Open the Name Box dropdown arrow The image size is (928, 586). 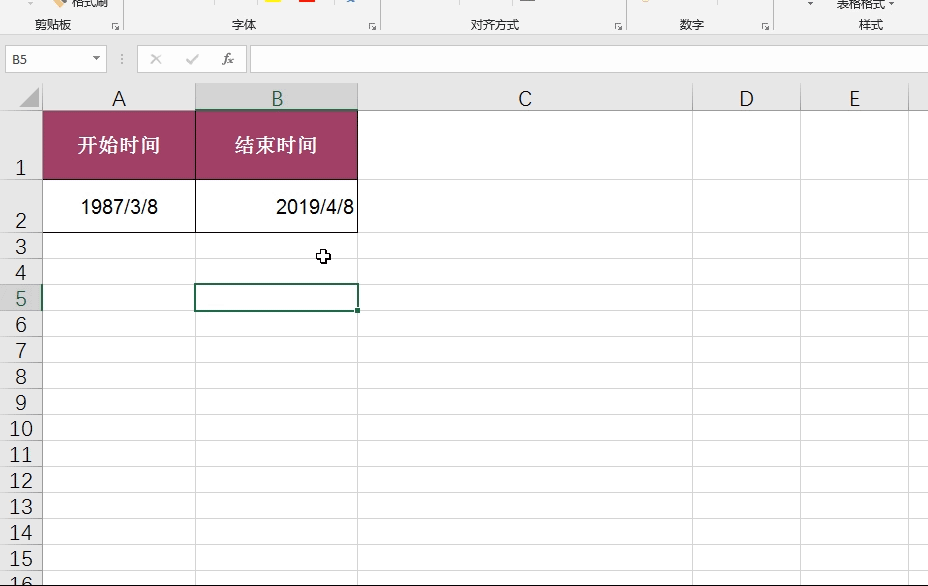point(94,58)
